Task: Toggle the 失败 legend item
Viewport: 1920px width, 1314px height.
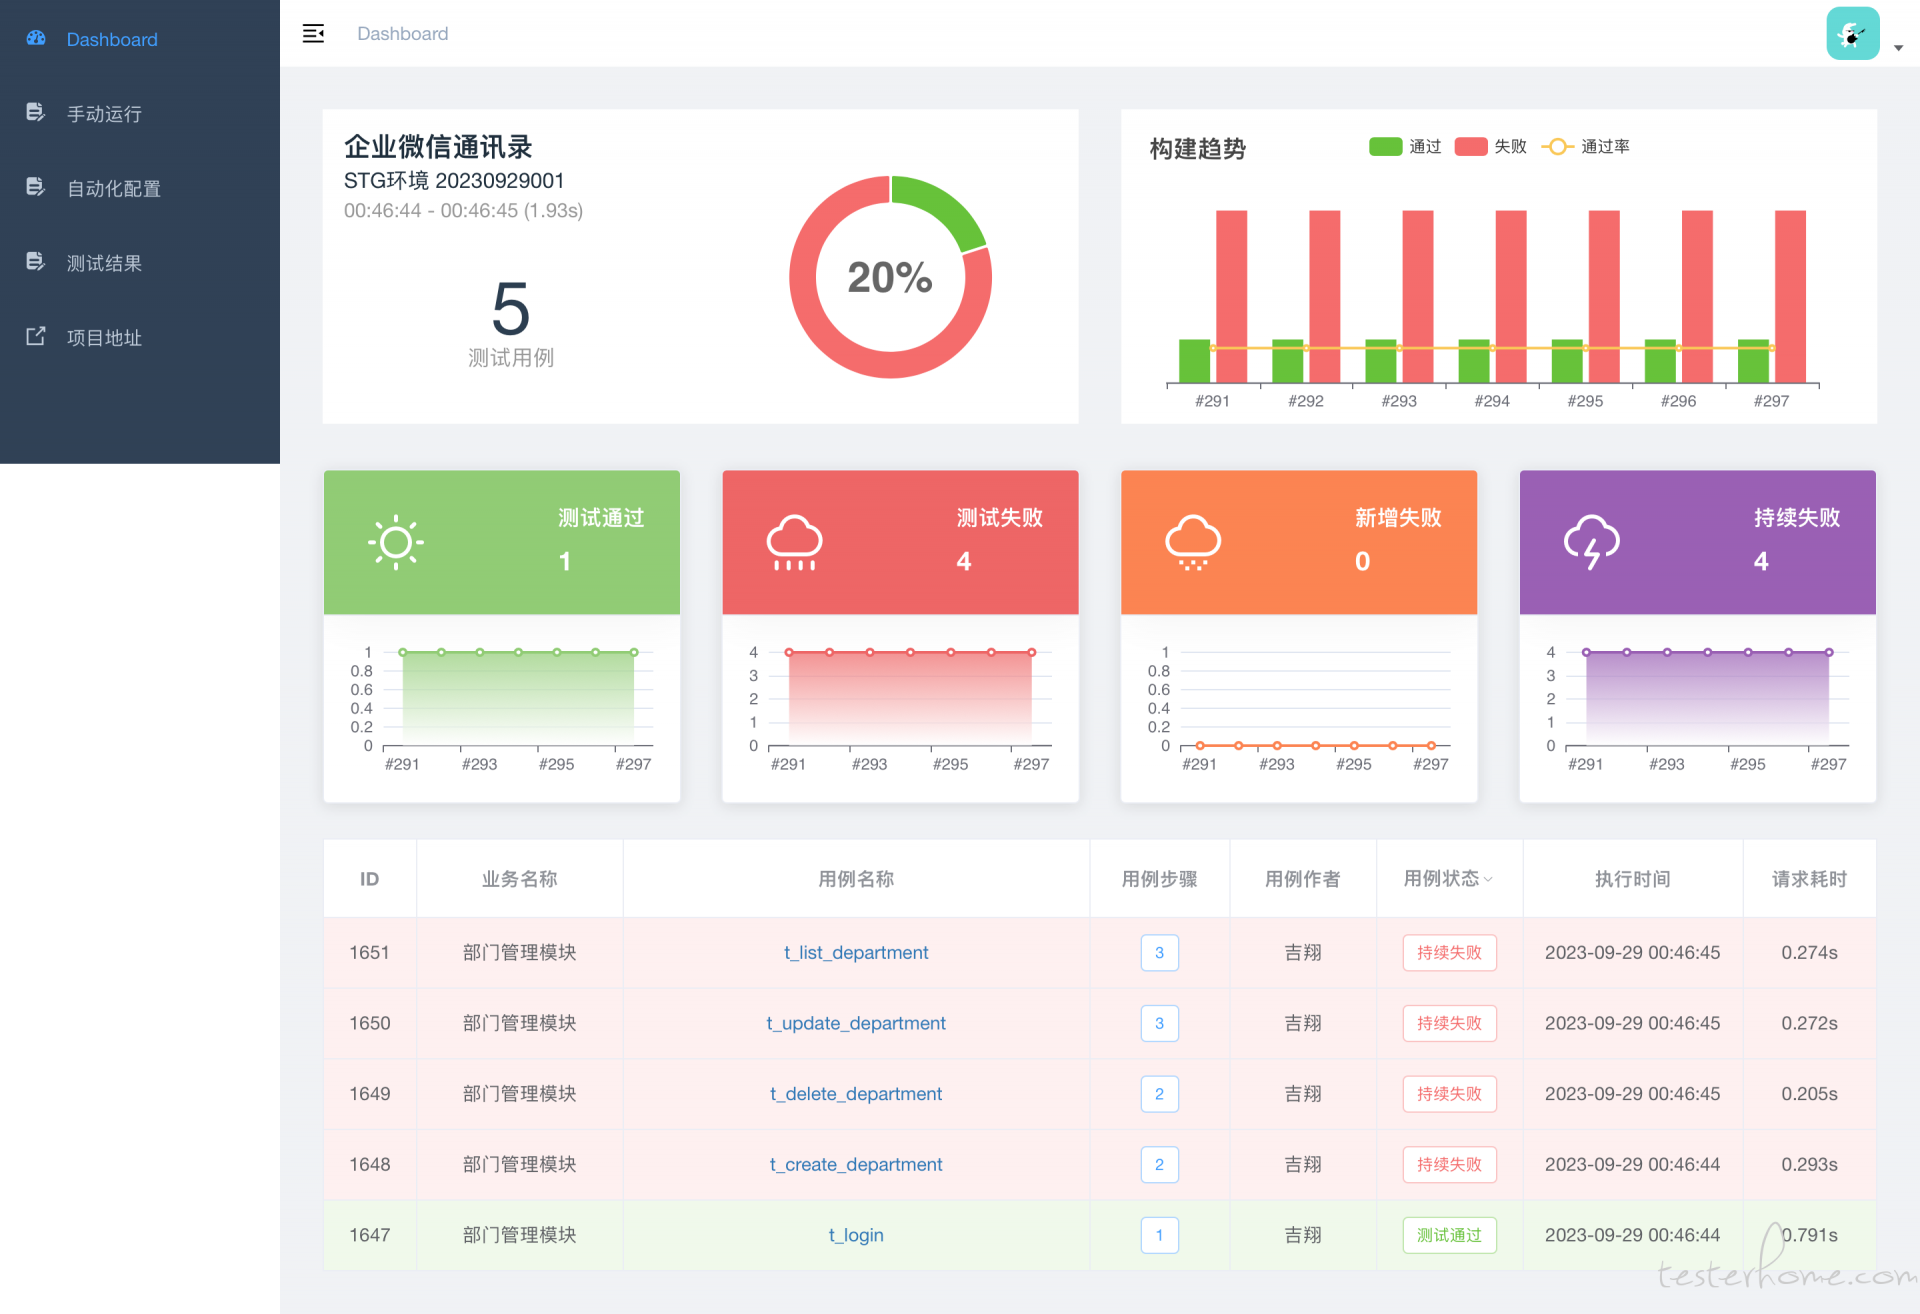Action: click(1491, 147)
